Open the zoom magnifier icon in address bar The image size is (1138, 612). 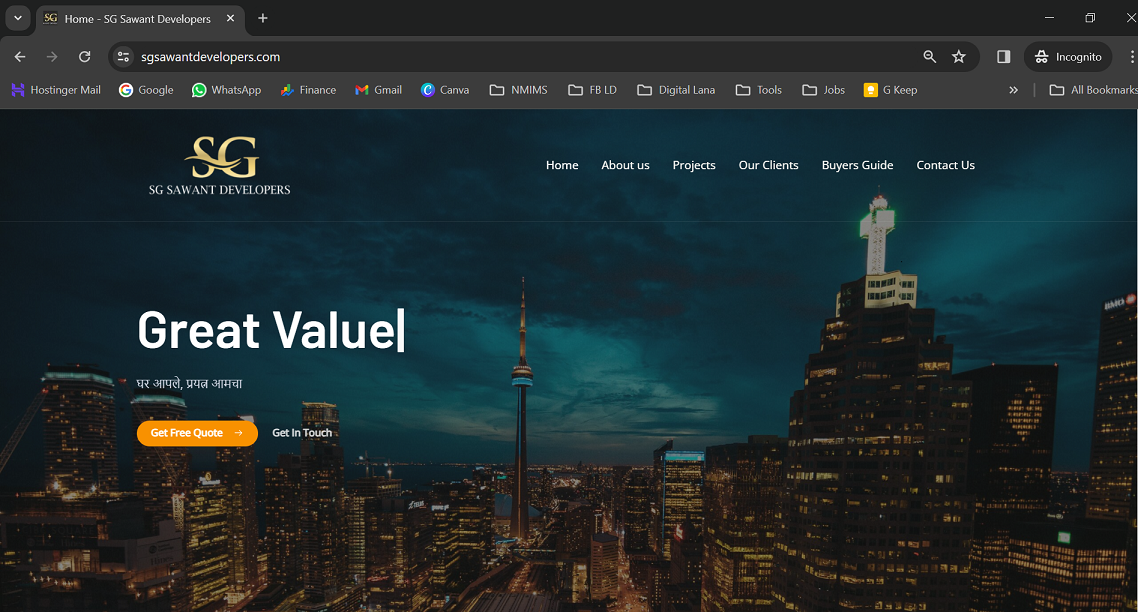(930, 57)
